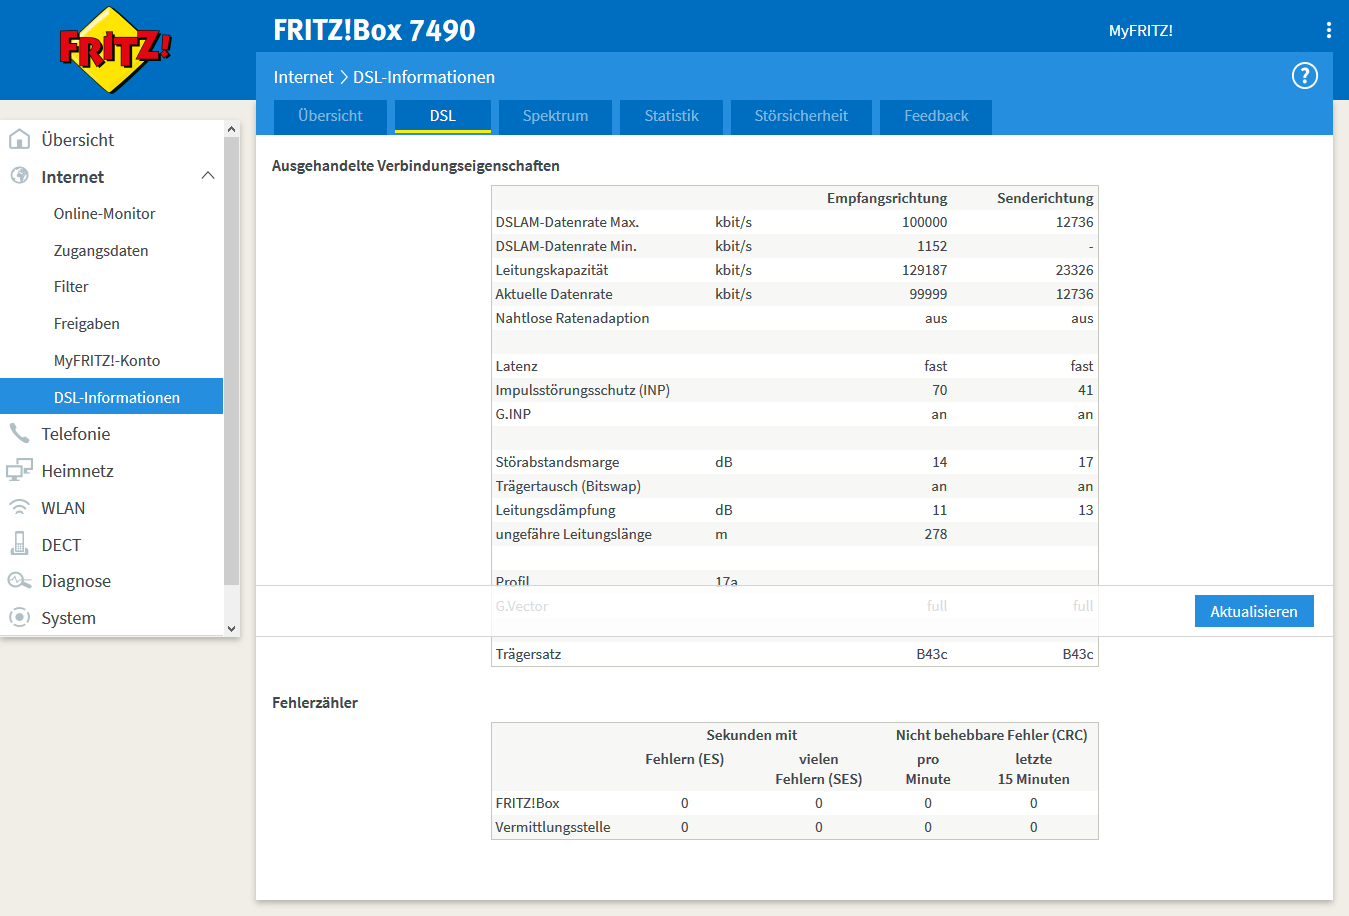Open the Statistik tab

671,116
